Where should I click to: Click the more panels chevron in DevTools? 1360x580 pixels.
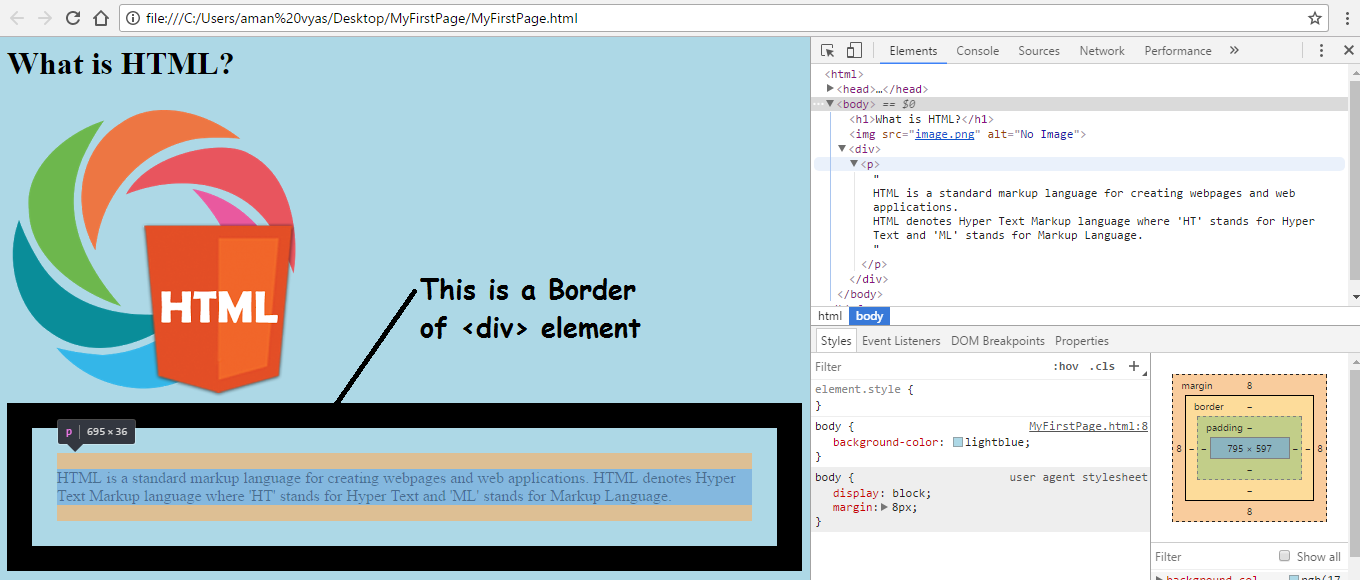1234,49
